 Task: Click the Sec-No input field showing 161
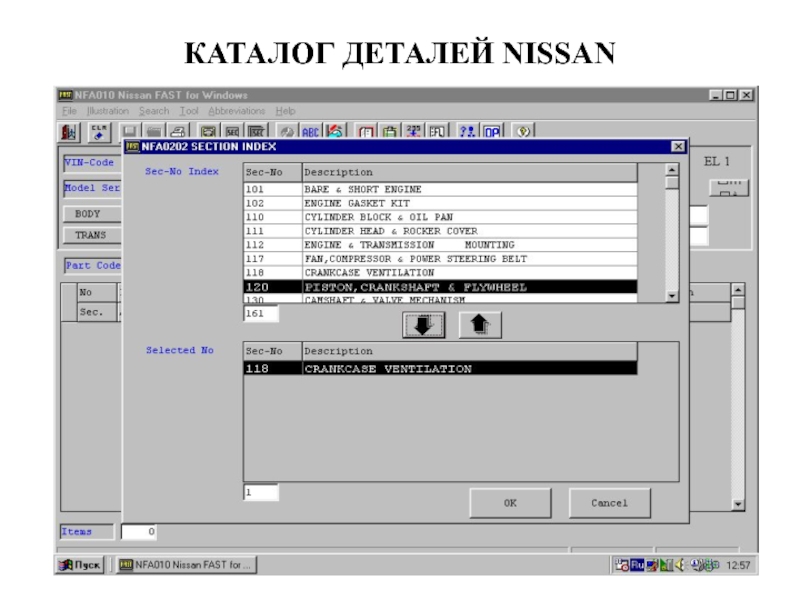pos(261,313)
